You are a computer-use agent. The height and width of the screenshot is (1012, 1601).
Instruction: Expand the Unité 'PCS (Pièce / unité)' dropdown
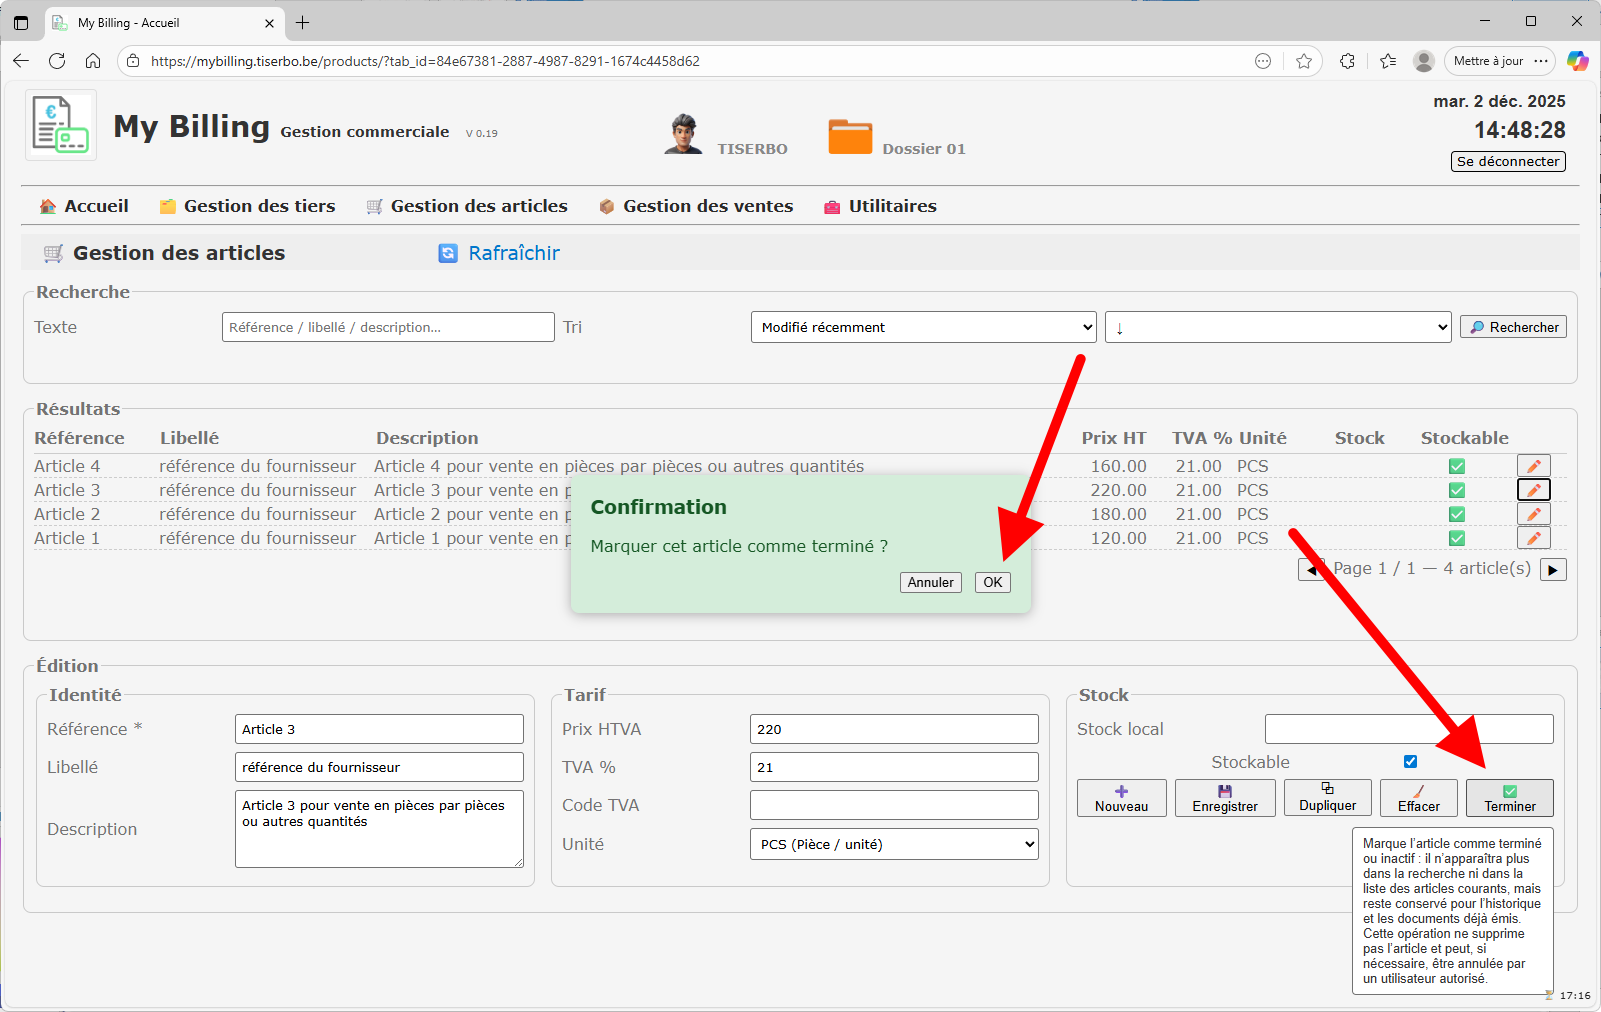(894, 844)
